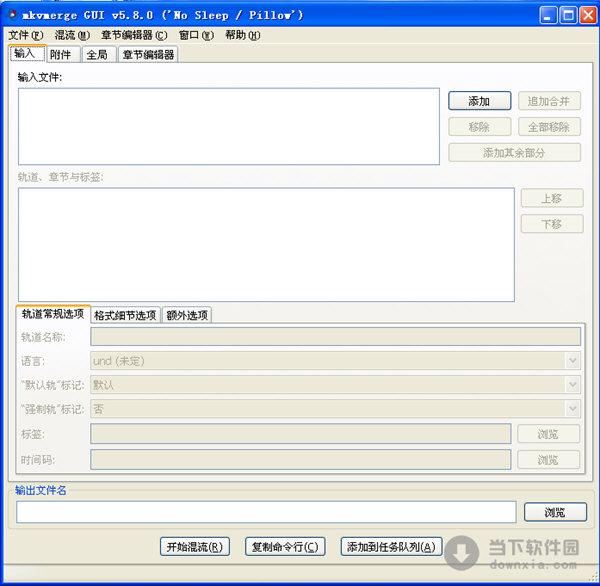This screenshot has height=586, width=600.
Task: Click the 下移 button
Action: pyautogui.click(x=552, y=224)
